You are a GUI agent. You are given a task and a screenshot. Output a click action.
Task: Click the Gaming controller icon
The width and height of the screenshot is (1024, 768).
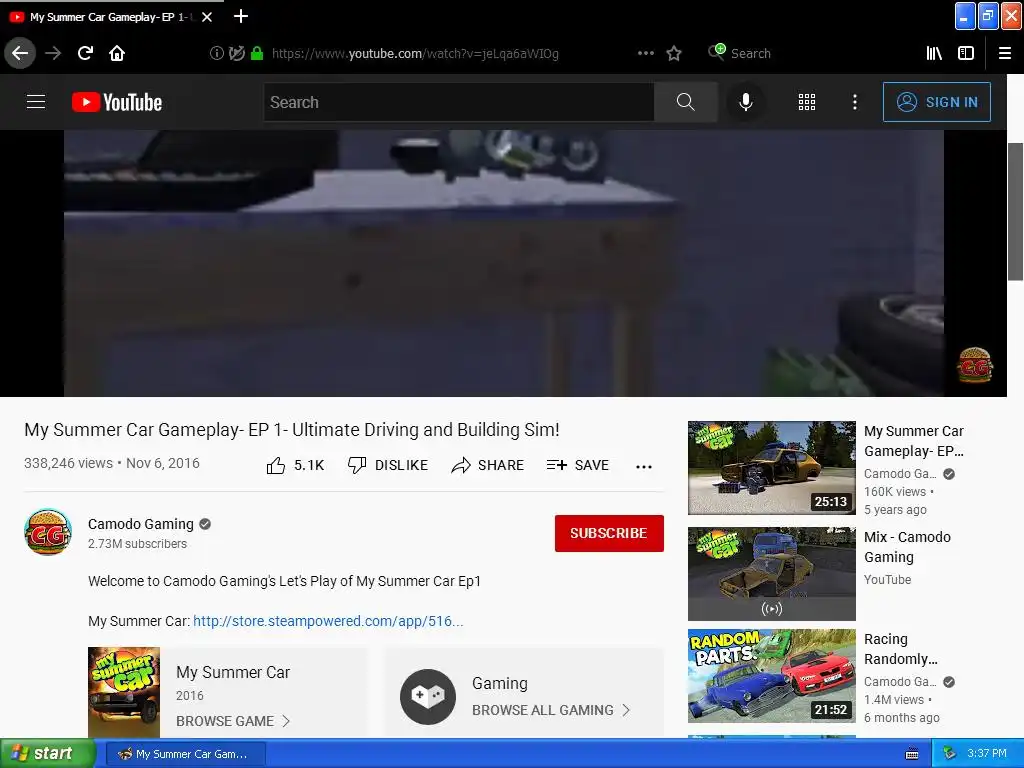click(x=428, y=697)
